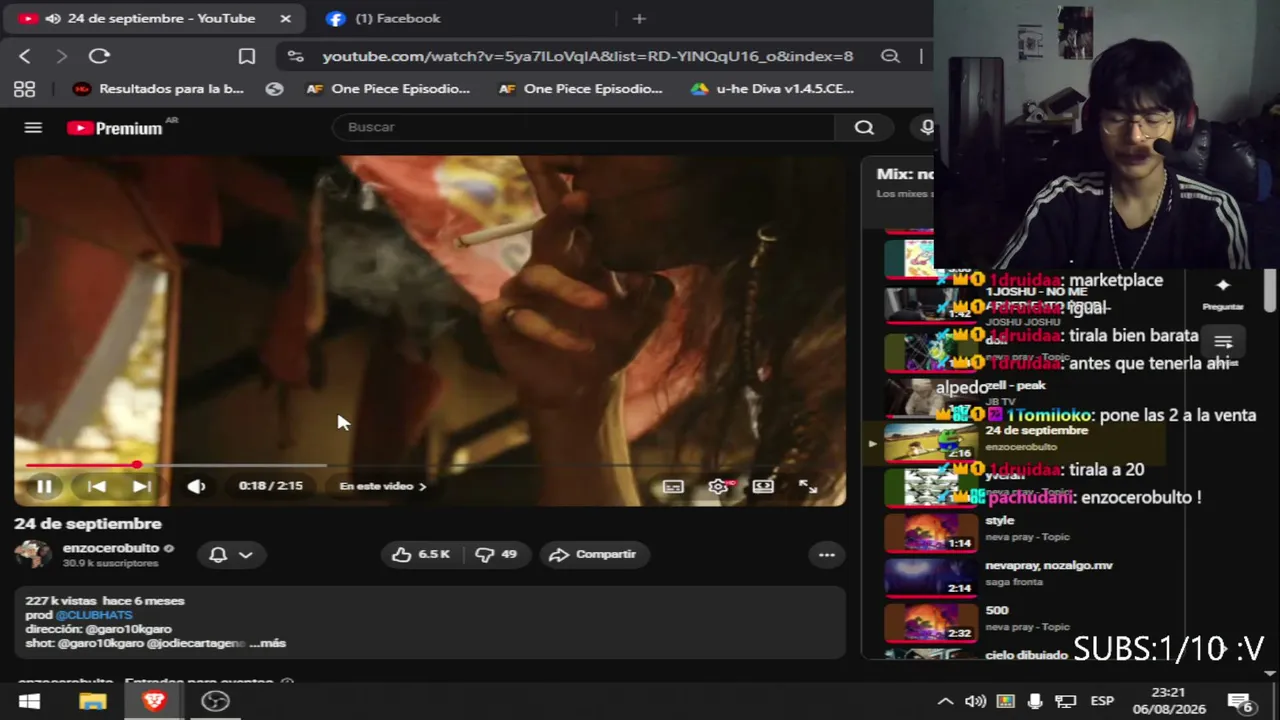Screen dimensions: 1280x720
Task: Bookmark this page with the bookmark icon
Action: (247, 56)
